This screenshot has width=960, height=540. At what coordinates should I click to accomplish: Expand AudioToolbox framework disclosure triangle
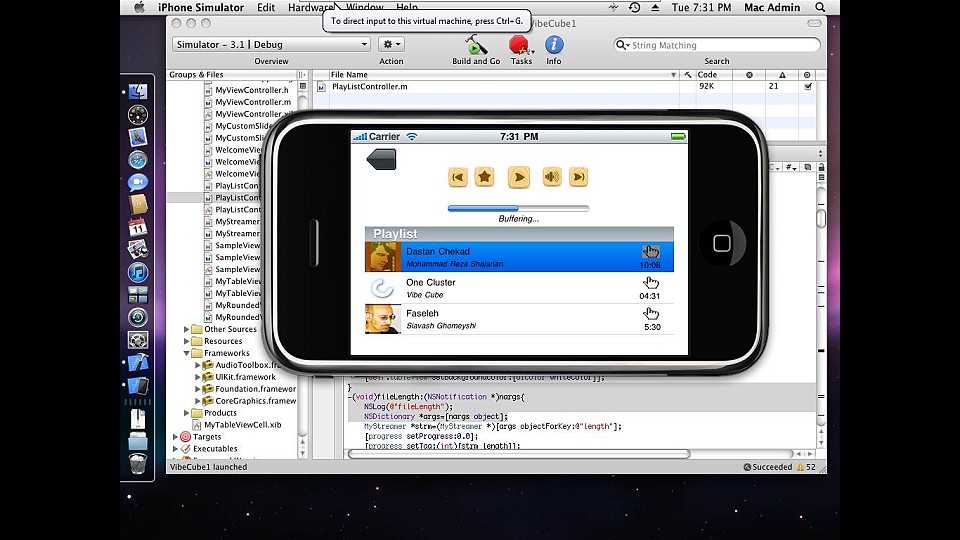(197, 365)
